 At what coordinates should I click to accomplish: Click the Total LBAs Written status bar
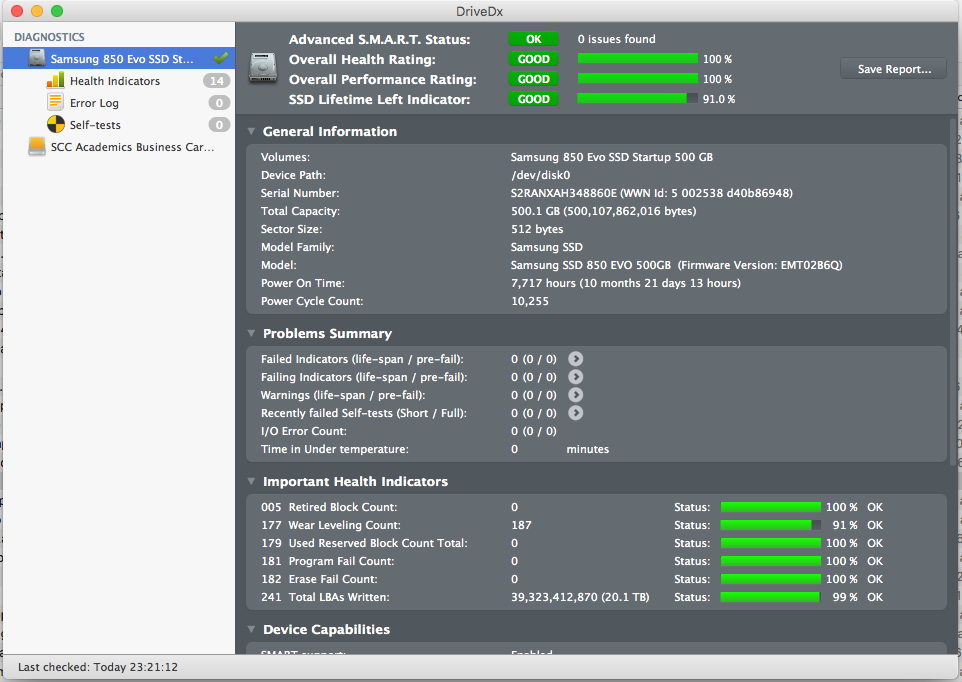tap(771, 597)
